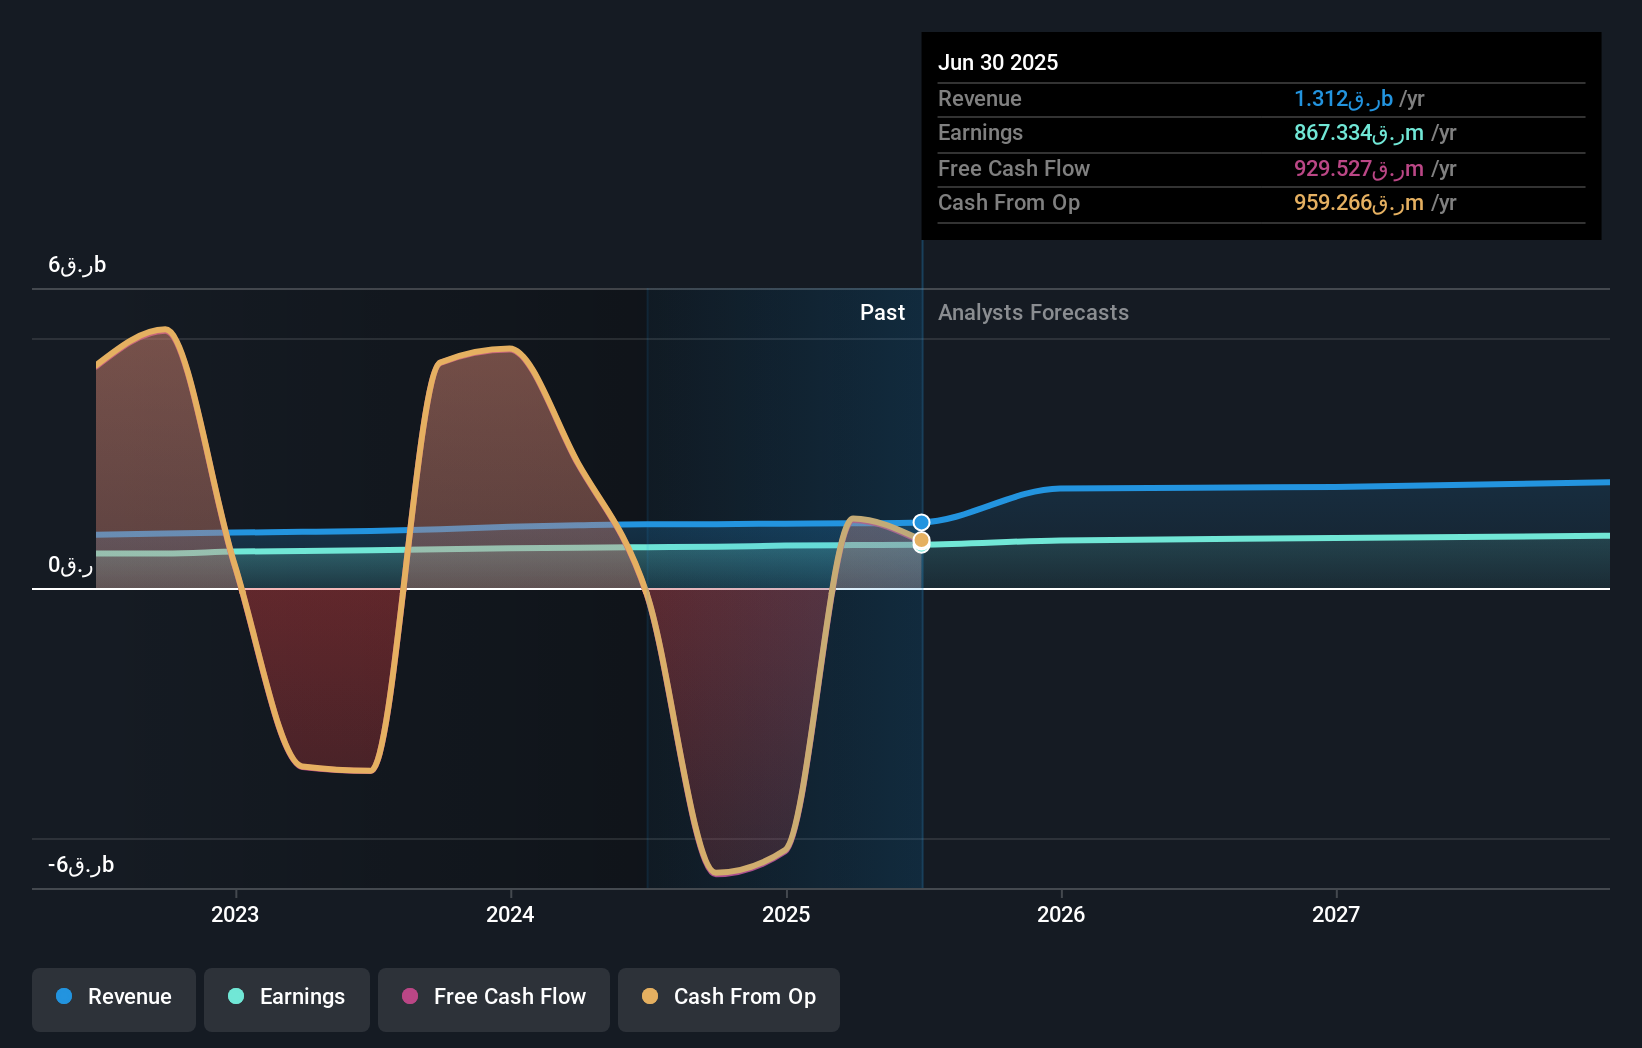Viewport: 1642px width, 1048px height.
Task: Select the 2024 x-axis label
Action: [510, 914]
